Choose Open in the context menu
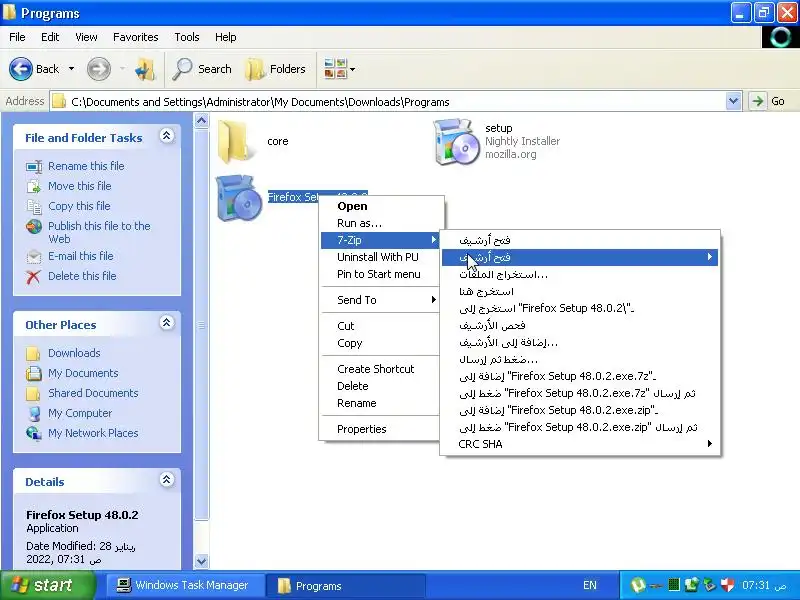The image size is (800, 600). [380, 206]
